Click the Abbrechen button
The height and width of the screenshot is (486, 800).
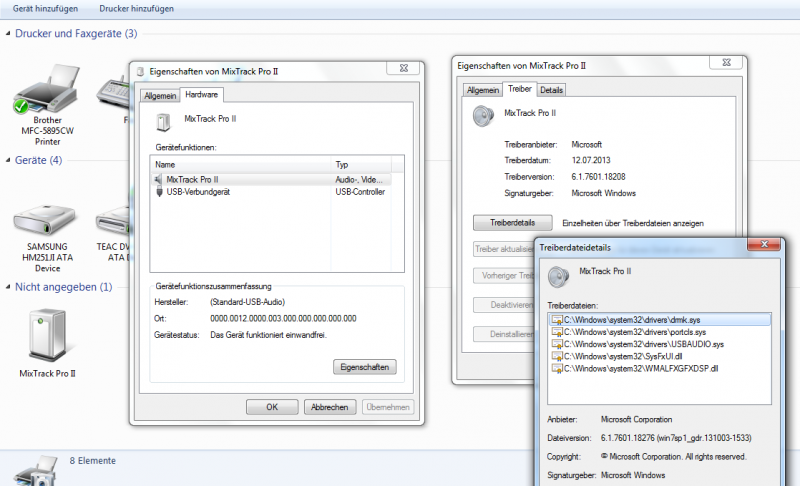330,407
